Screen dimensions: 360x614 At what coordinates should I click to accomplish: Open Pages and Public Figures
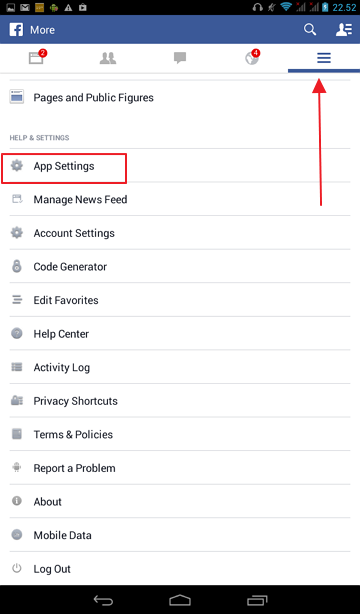(x=180, y=98)
